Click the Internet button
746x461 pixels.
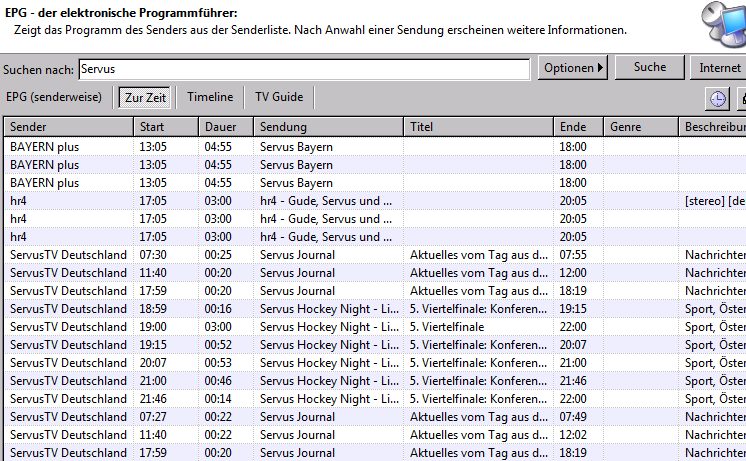[x=719, y=68]
